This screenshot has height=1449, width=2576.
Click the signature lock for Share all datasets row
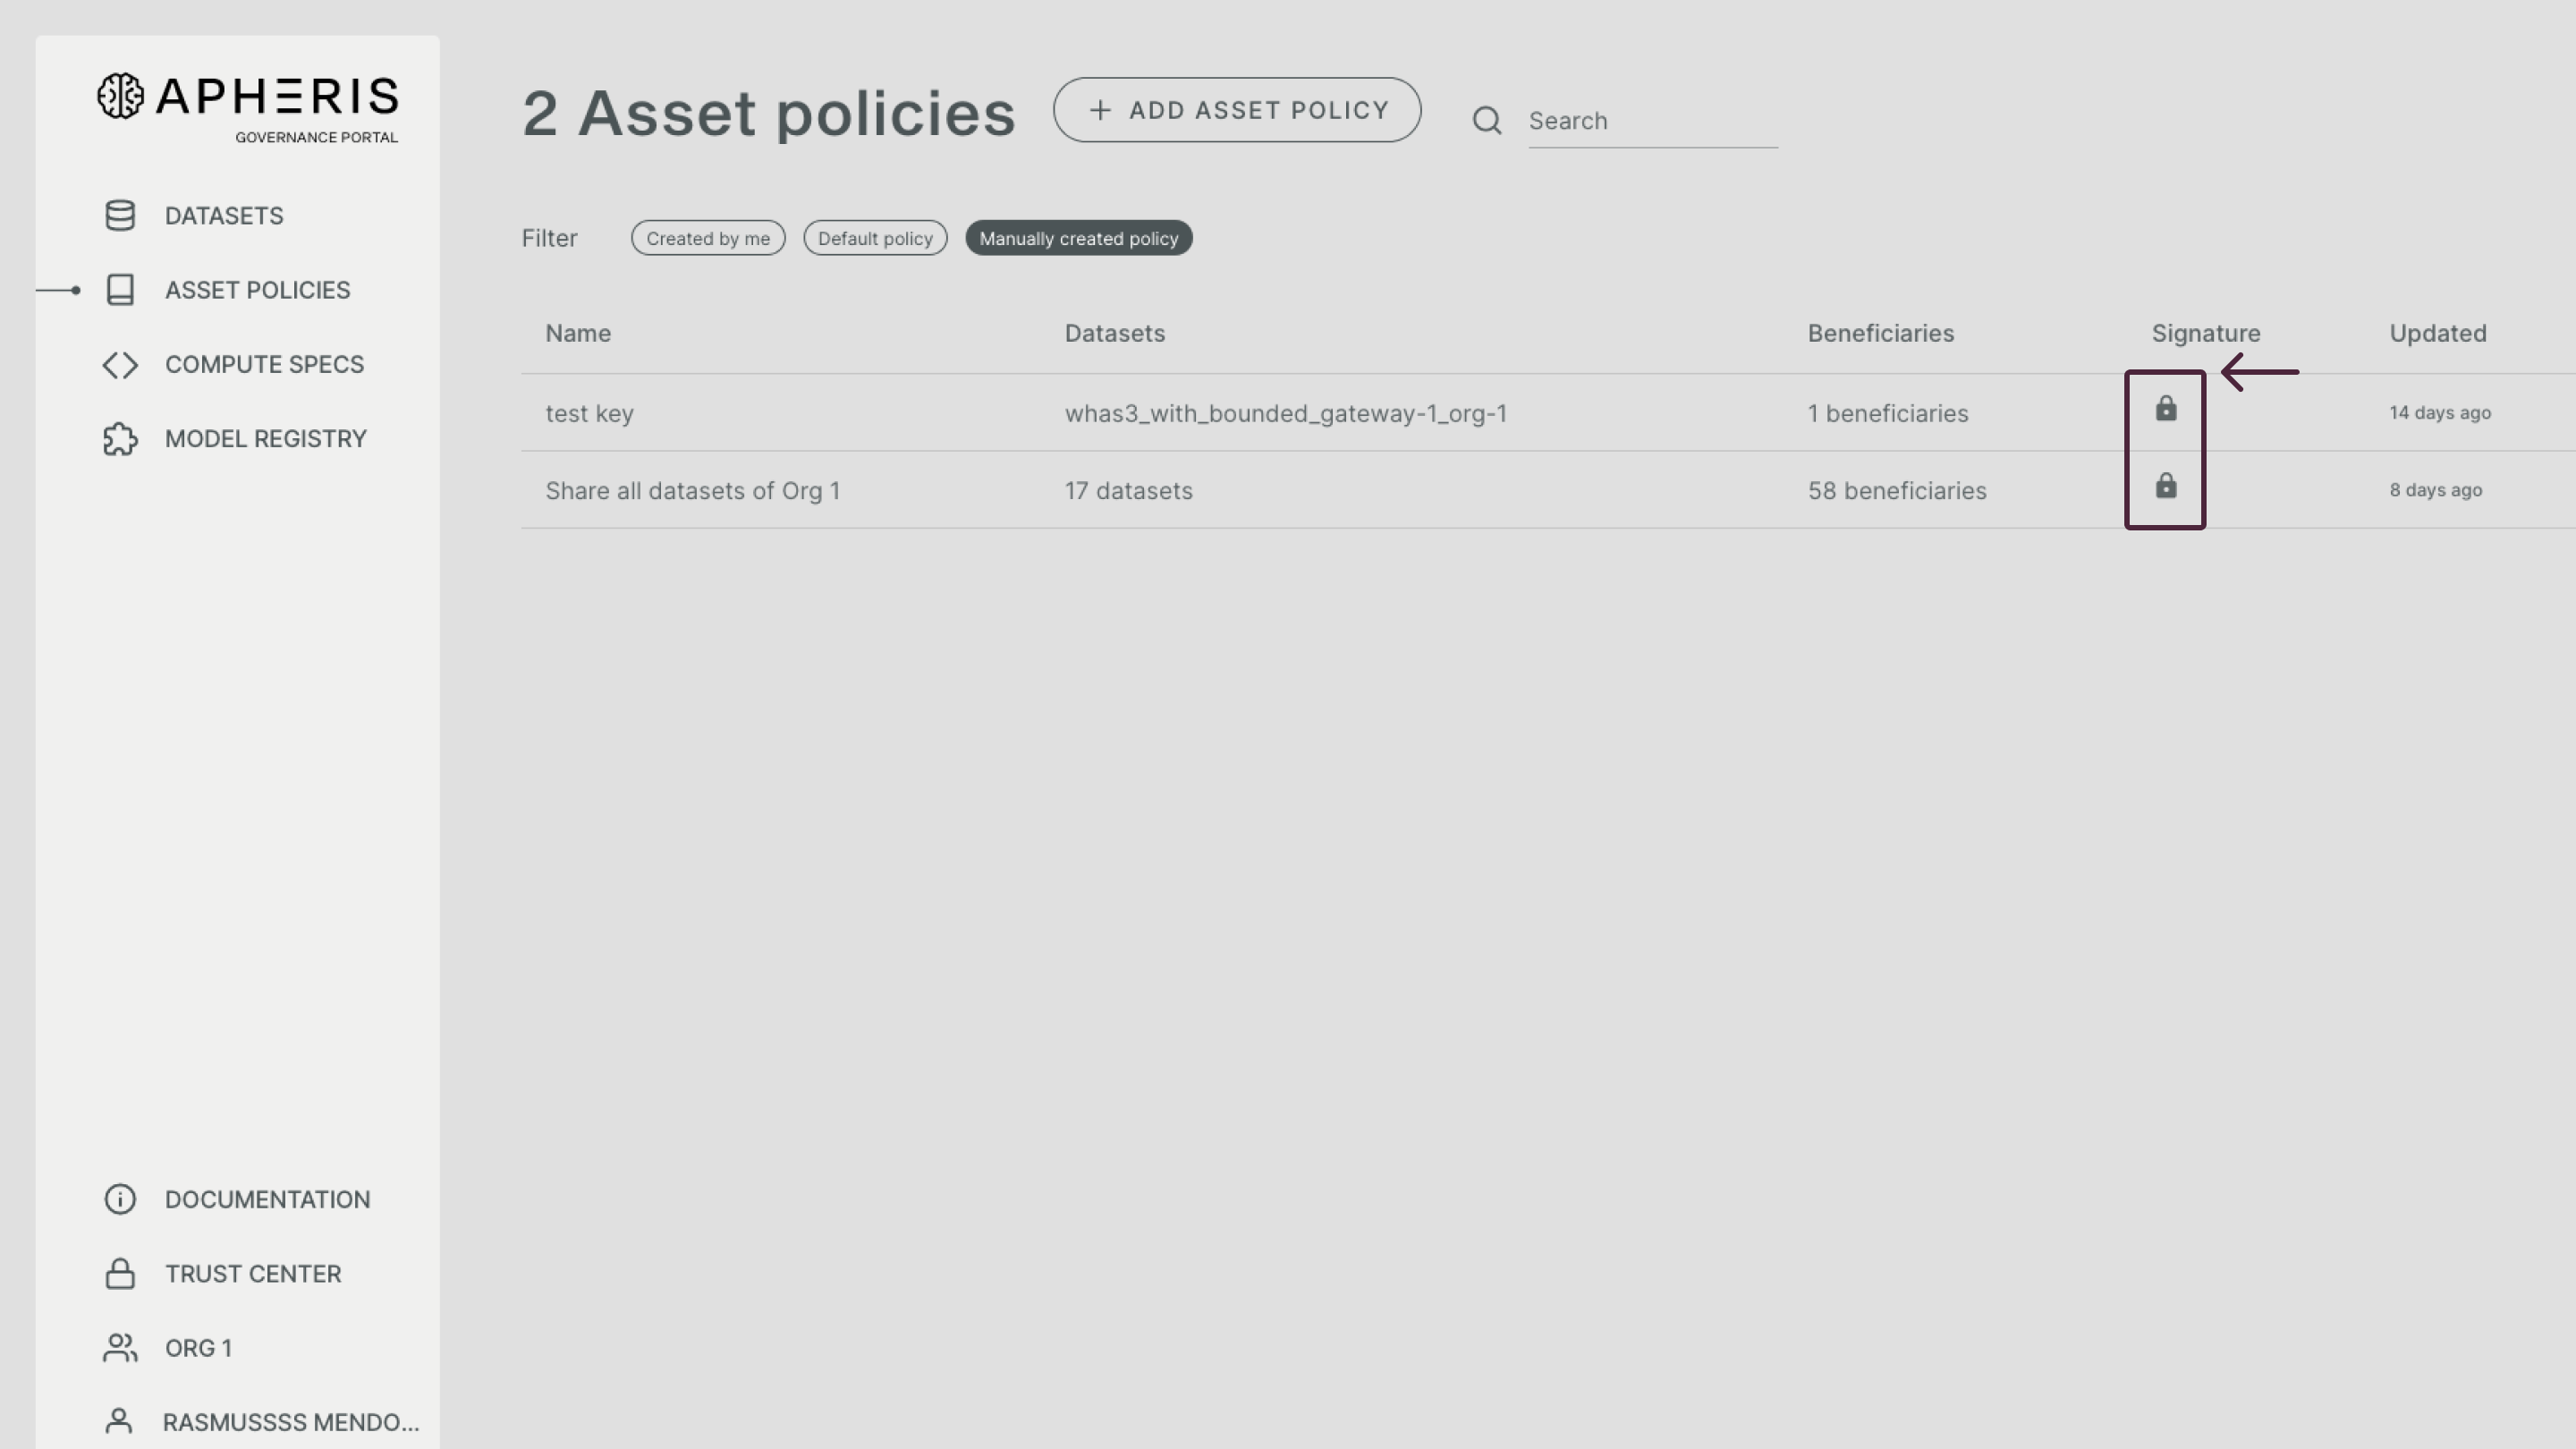click(2165, 487)
